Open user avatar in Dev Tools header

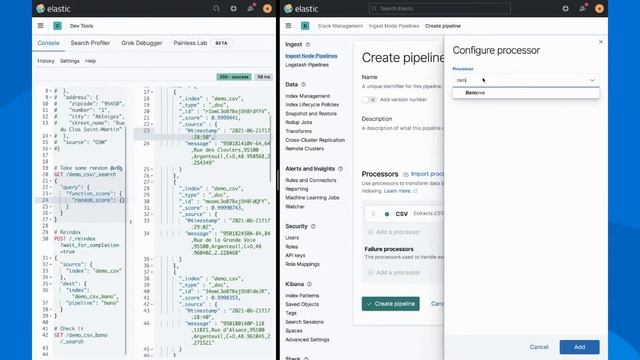click(267, 9)
